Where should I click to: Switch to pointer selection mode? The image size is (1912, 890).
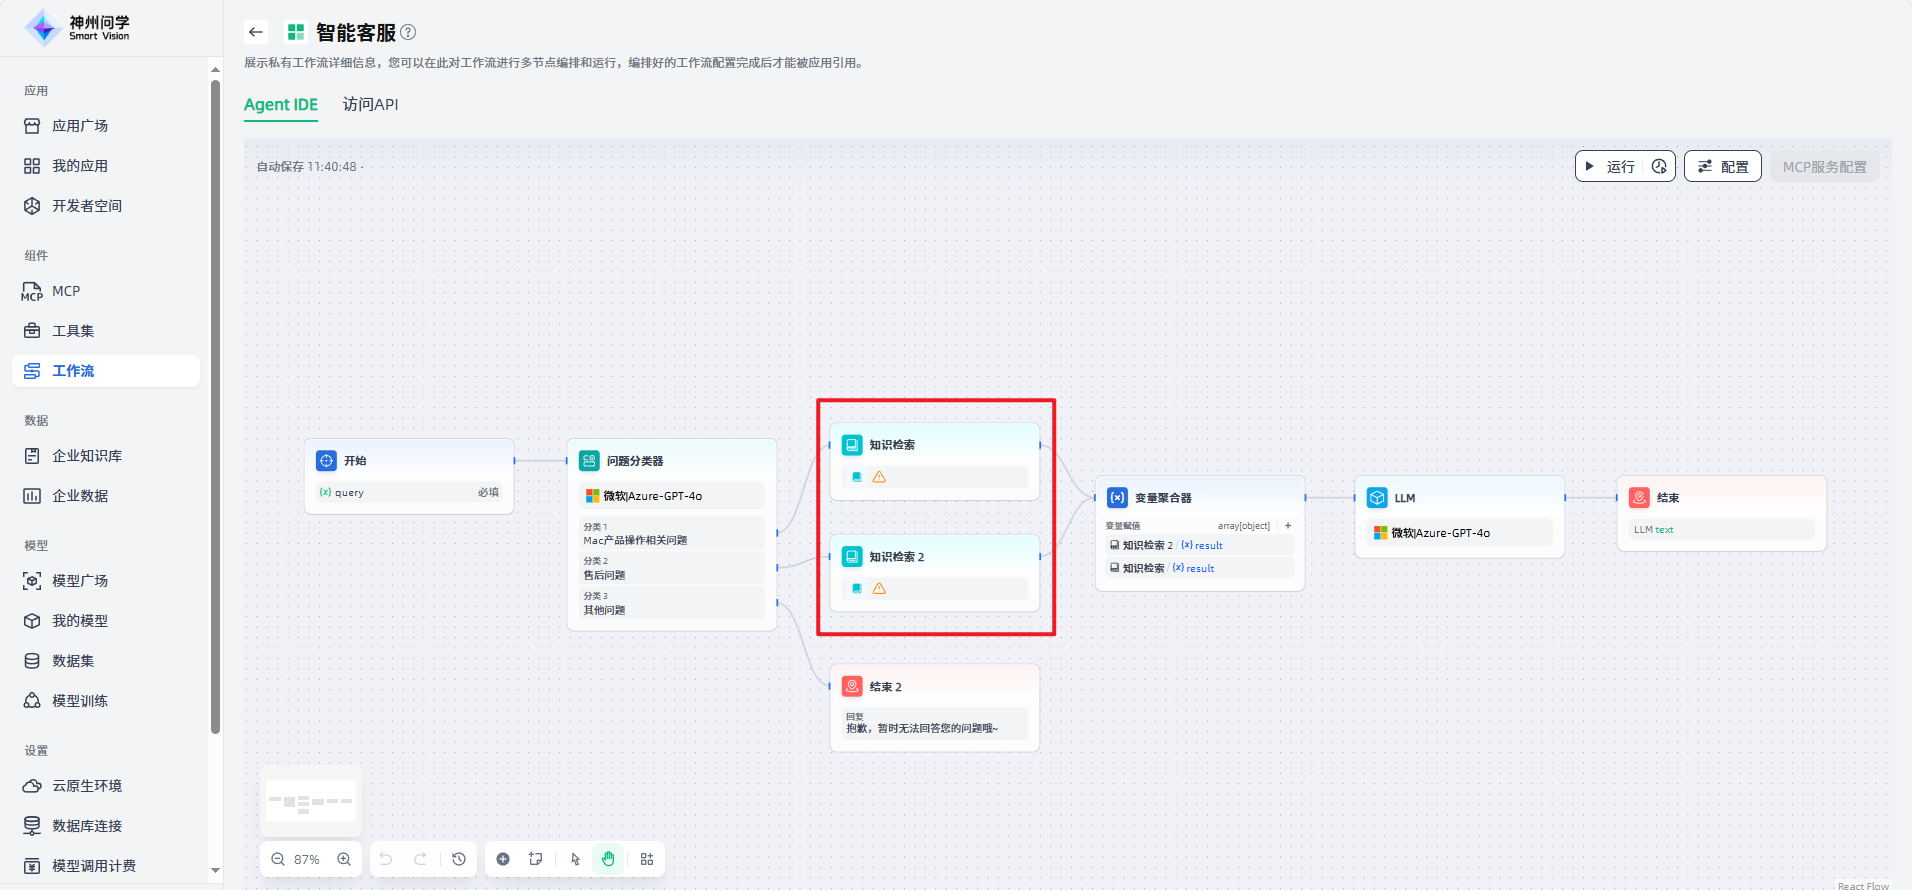(x=575, y=859)
